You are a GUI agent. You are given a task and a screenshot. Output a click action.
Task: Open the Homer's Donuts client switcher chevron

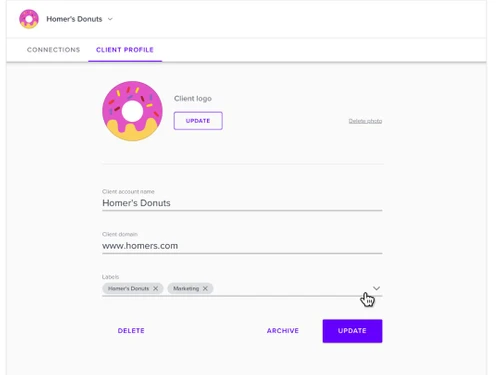tap(110, 19)
